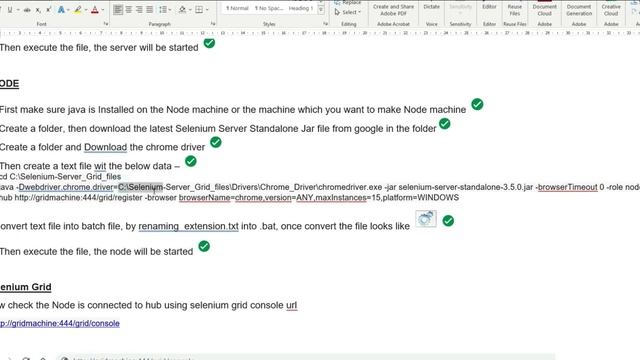Open underline style dropdown arrow
The width and height of the screenshot is (640, 360).
(18, 10)
